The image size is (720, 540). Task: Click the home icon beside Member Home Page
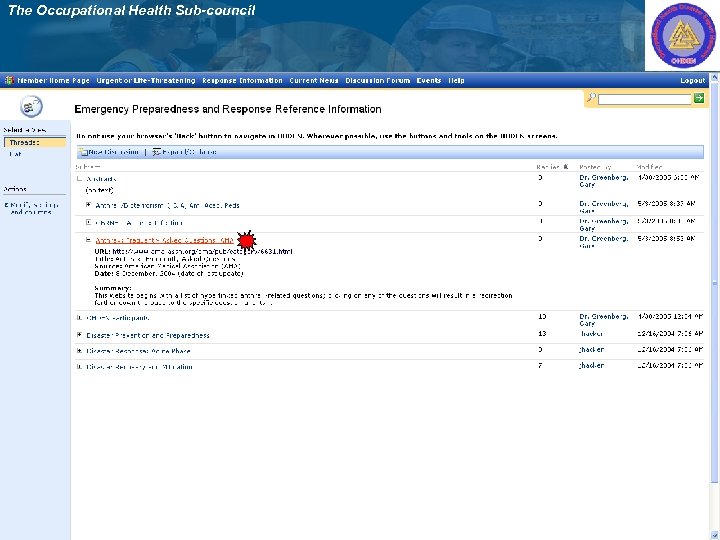coord(9,80)
